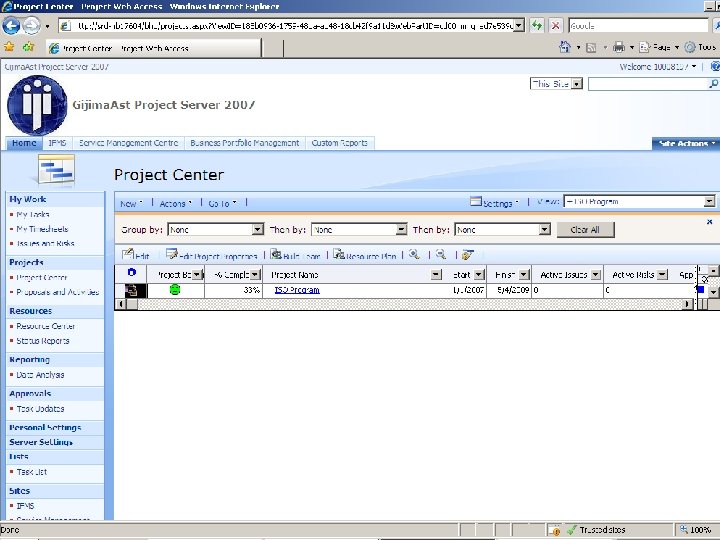720x540 pixels.
Task: Click the Resource Plan toolbar button
Action: click(x=365, y=255)
